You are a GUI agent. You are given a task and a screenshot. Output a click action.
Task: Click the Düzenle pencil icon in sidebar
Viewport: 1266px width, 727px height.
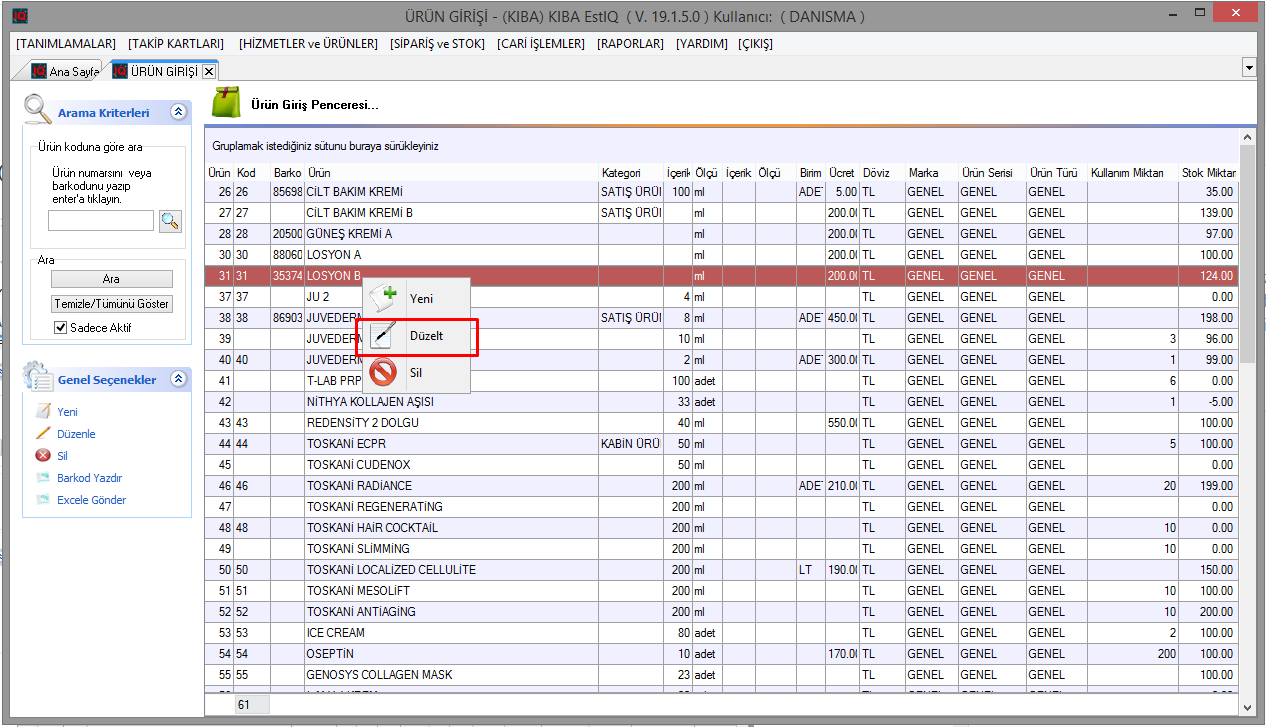click(x=43, y=434)
